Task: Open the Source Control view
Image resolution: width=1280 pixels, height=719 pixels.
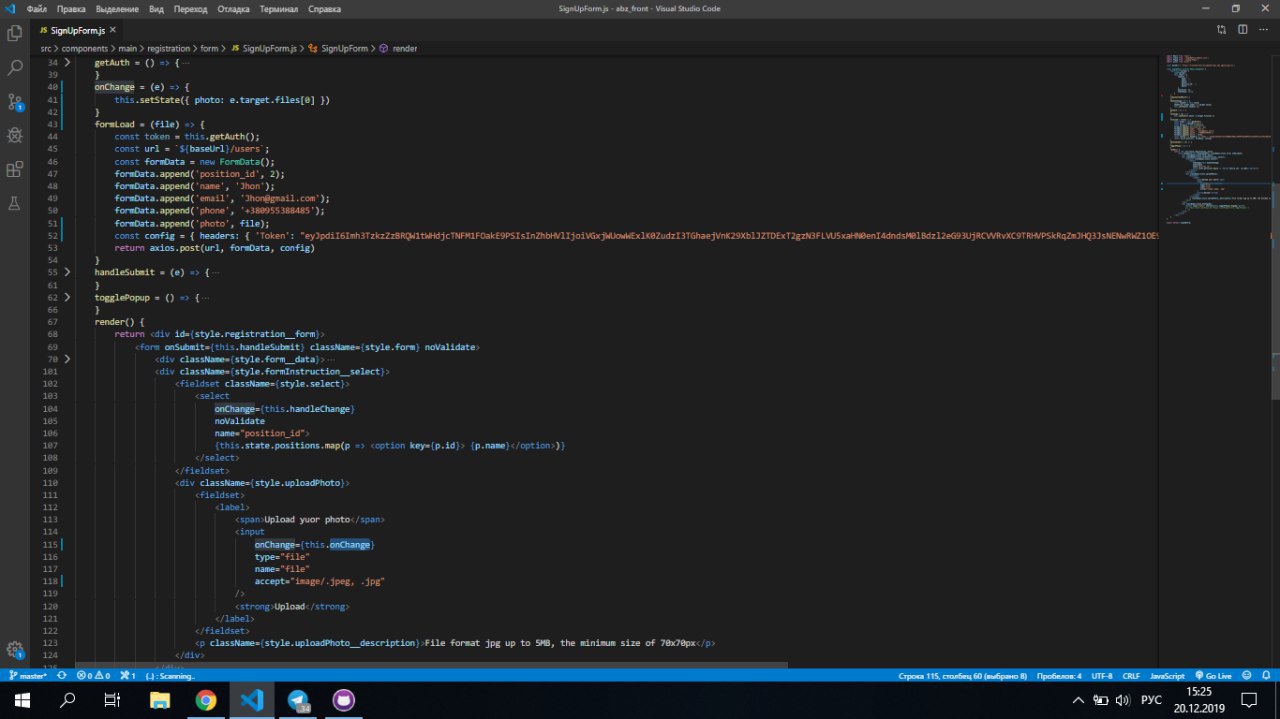Action: click(x=15, y=102)
